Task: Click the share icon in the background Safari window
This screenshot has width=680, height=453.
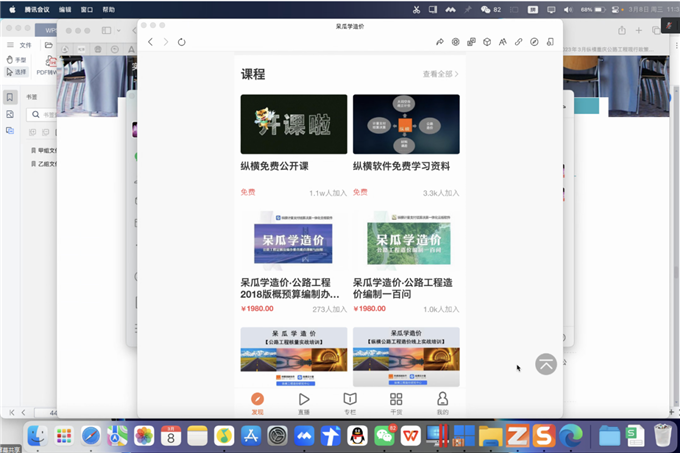Action: point(622,30)
